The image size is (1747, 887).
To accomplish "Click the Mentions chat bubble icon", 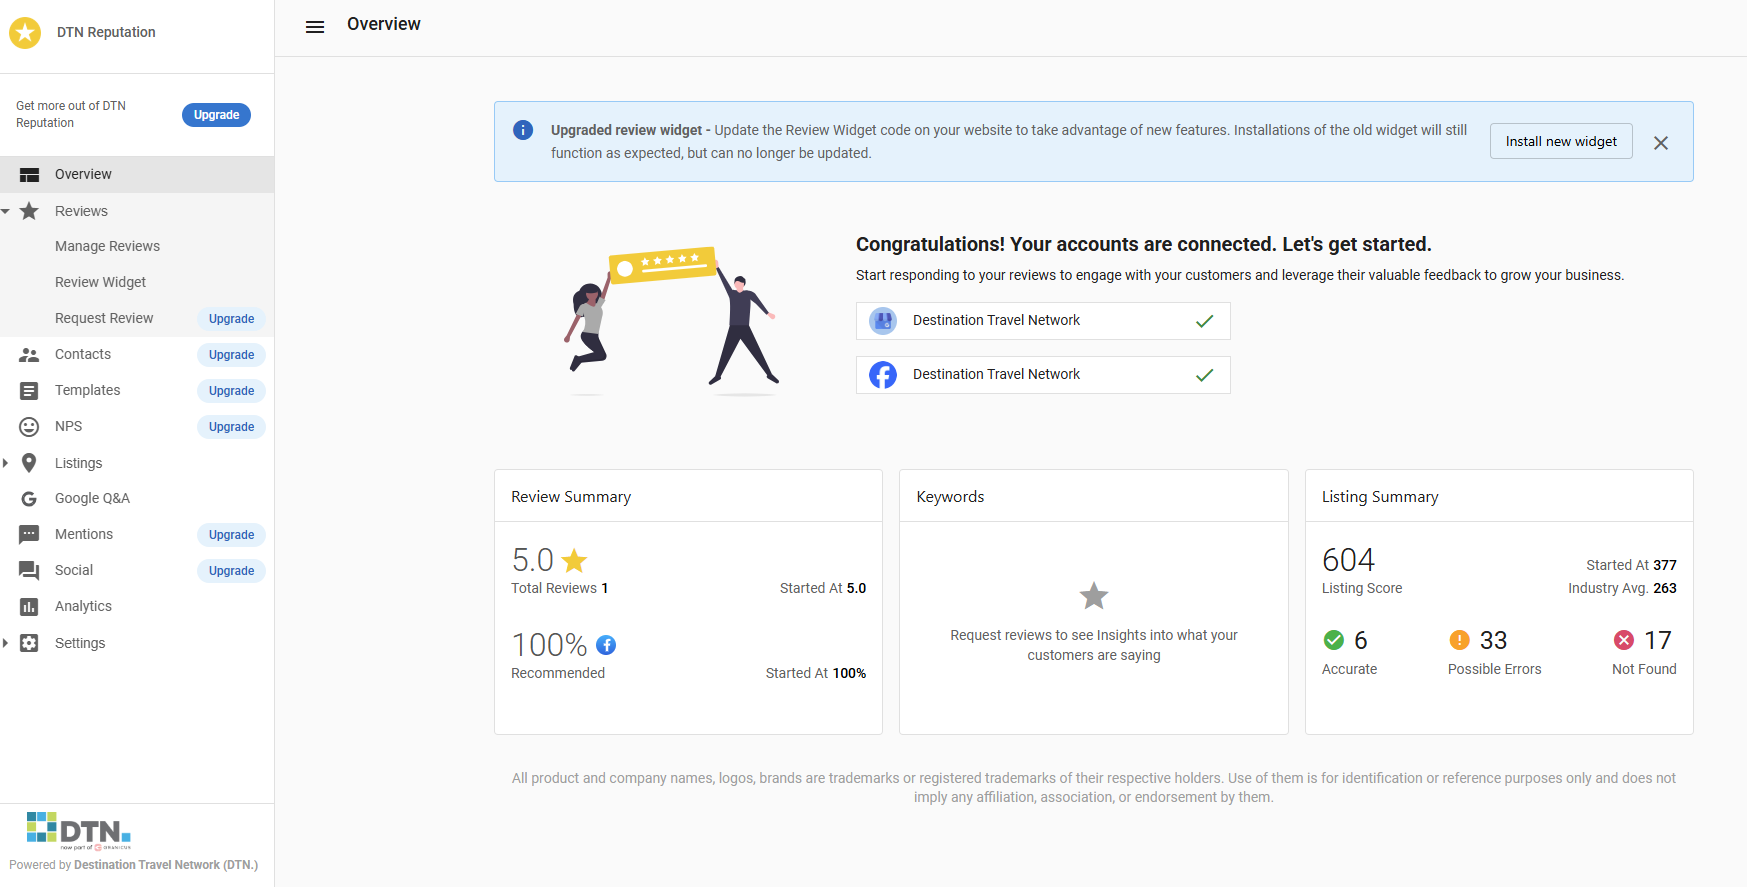I will [30, 535].
